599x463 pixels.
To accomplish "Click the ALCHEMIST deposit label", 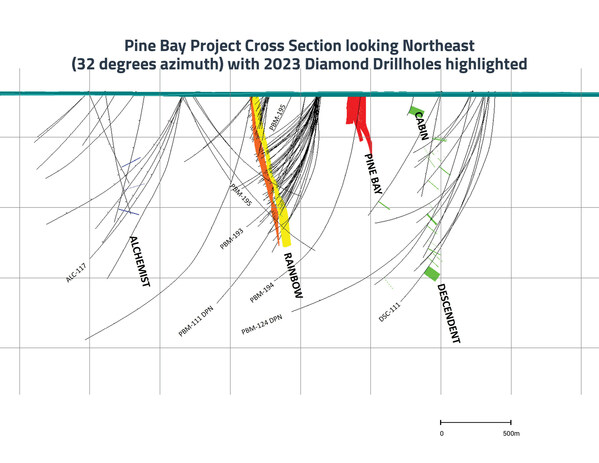I will tap(139, 261).
